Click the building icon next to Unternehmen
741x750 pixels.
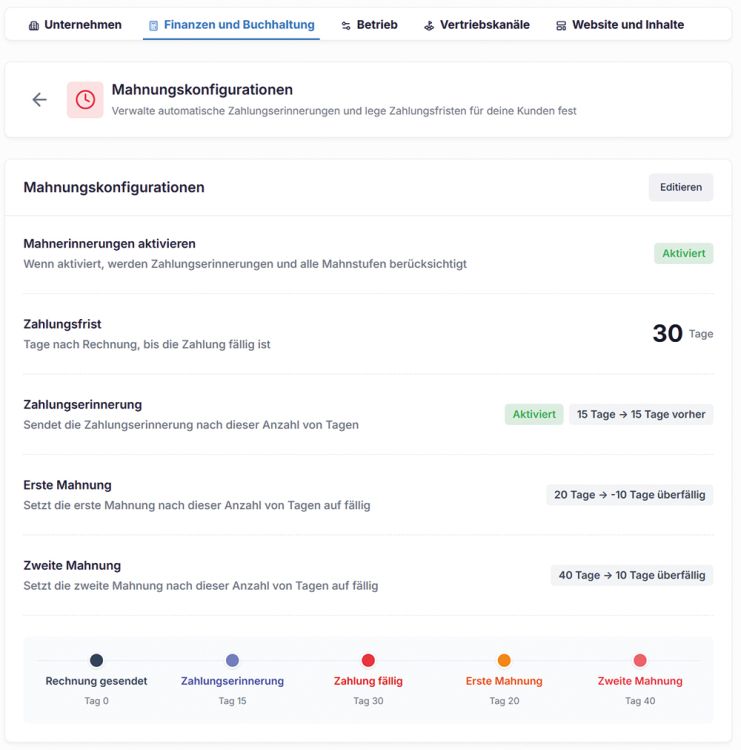click(x=34, y=25)
